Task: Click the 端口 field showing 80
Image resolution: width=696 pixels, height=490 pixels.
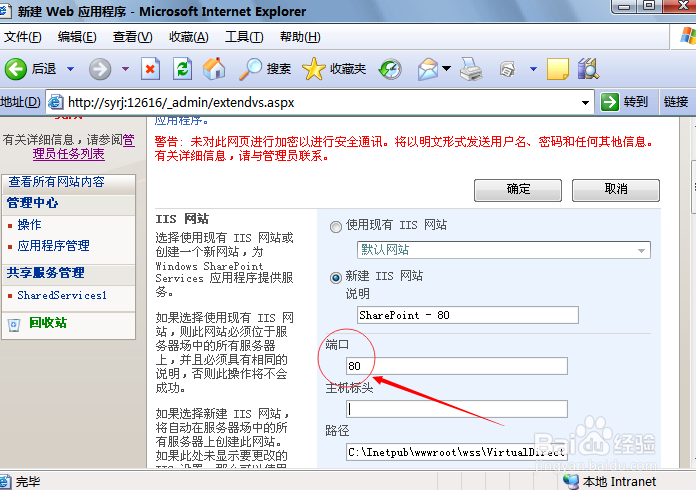Action: pyautogui.click(x=457, y=366)
